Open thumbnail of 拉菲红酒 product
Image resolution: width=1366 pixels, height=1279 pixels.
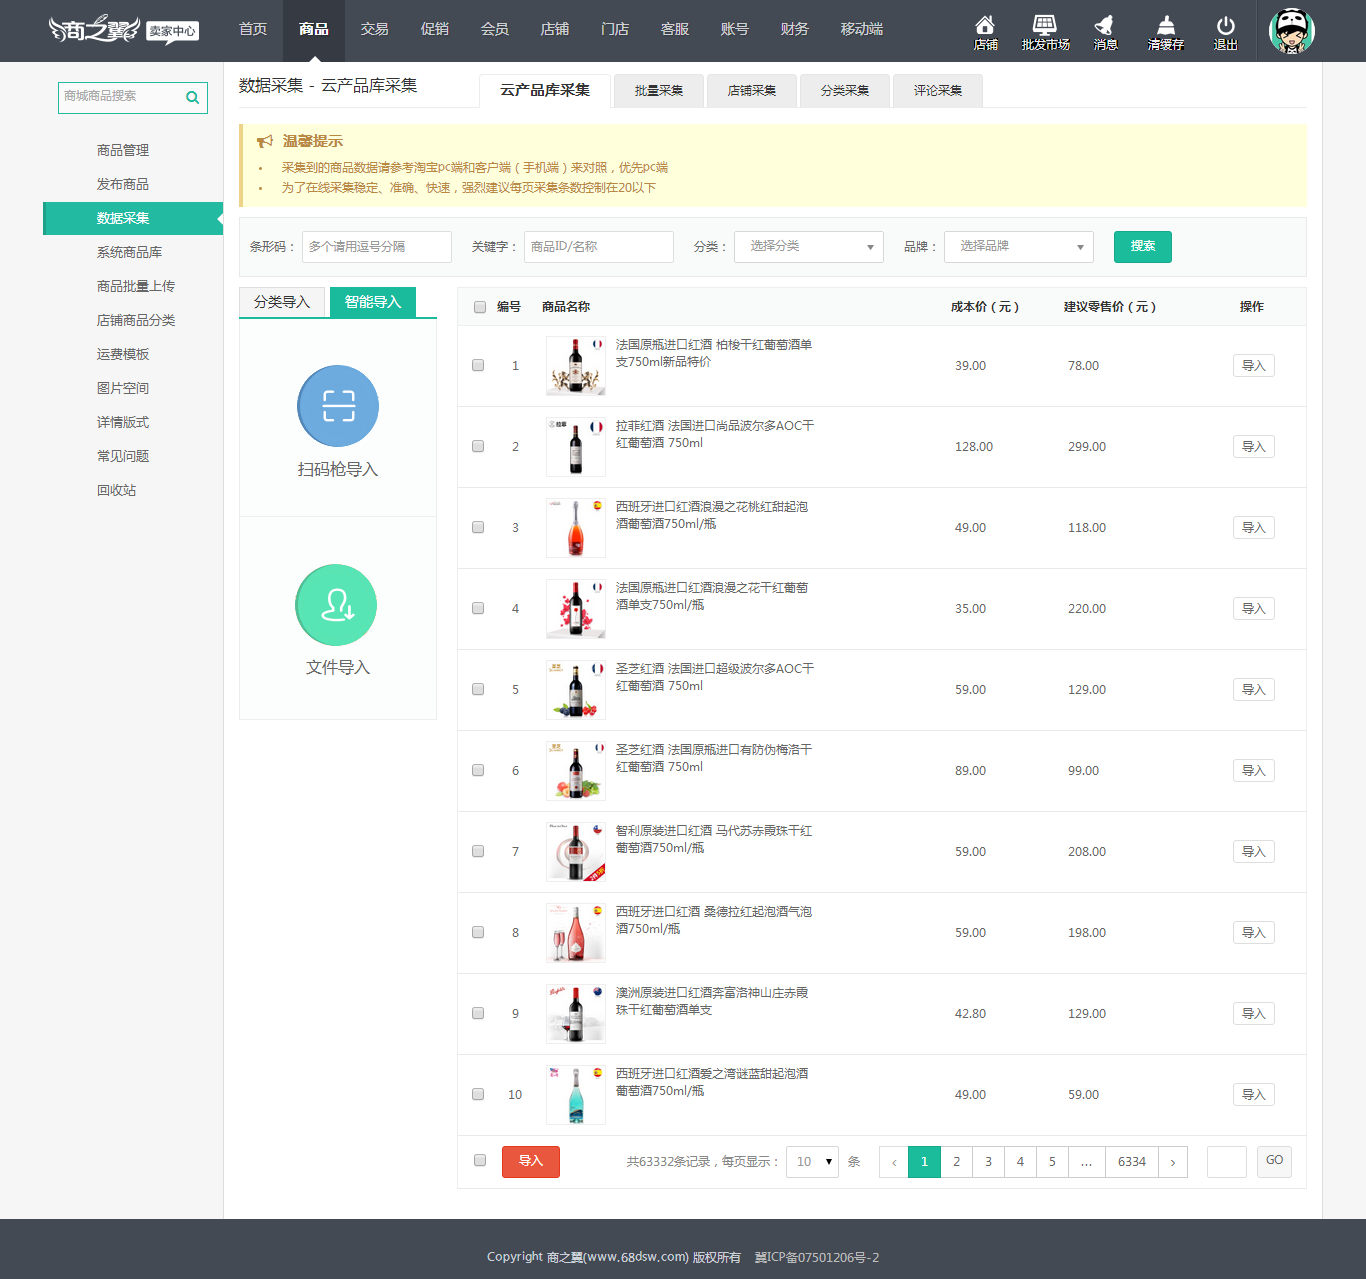tap(576, 447)
